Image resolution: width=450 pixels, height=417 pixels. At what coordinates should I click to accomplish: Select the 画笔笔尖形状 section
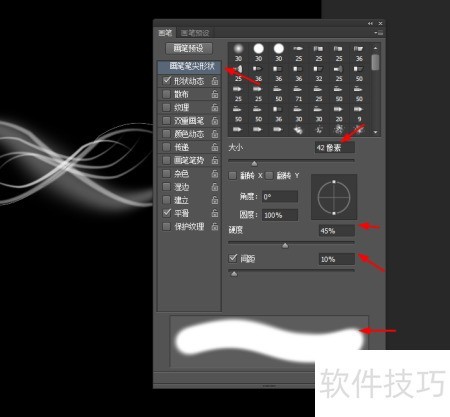[x=189, y=66]
